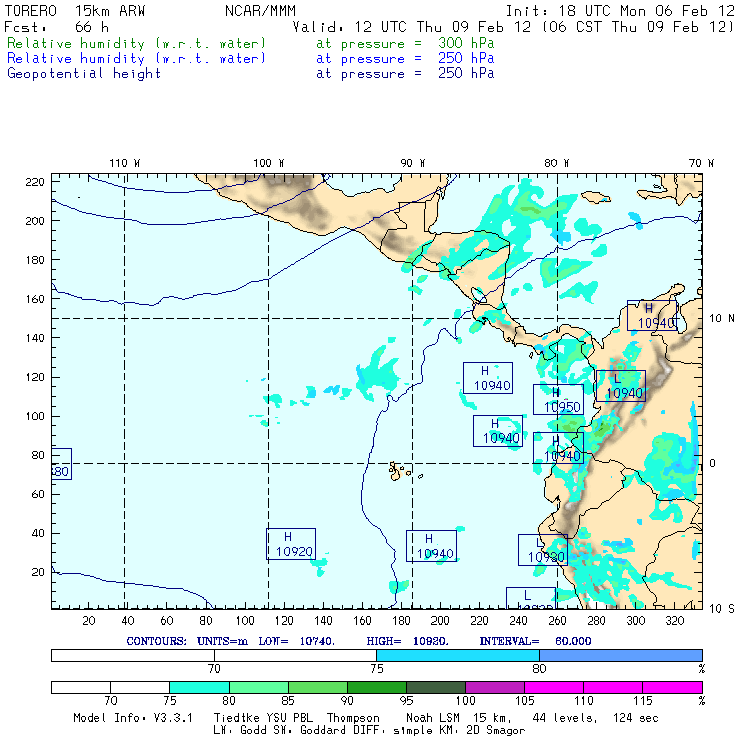
Task: Choose the purple 100–105 colorbar swatch
Action: pyautogui.click(x=495, y=687)
